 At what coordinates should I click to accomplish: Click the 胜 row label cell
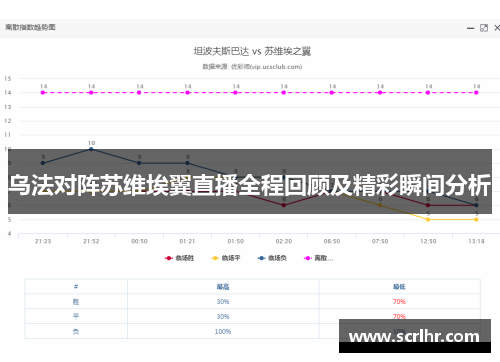[x=76, y=301]
